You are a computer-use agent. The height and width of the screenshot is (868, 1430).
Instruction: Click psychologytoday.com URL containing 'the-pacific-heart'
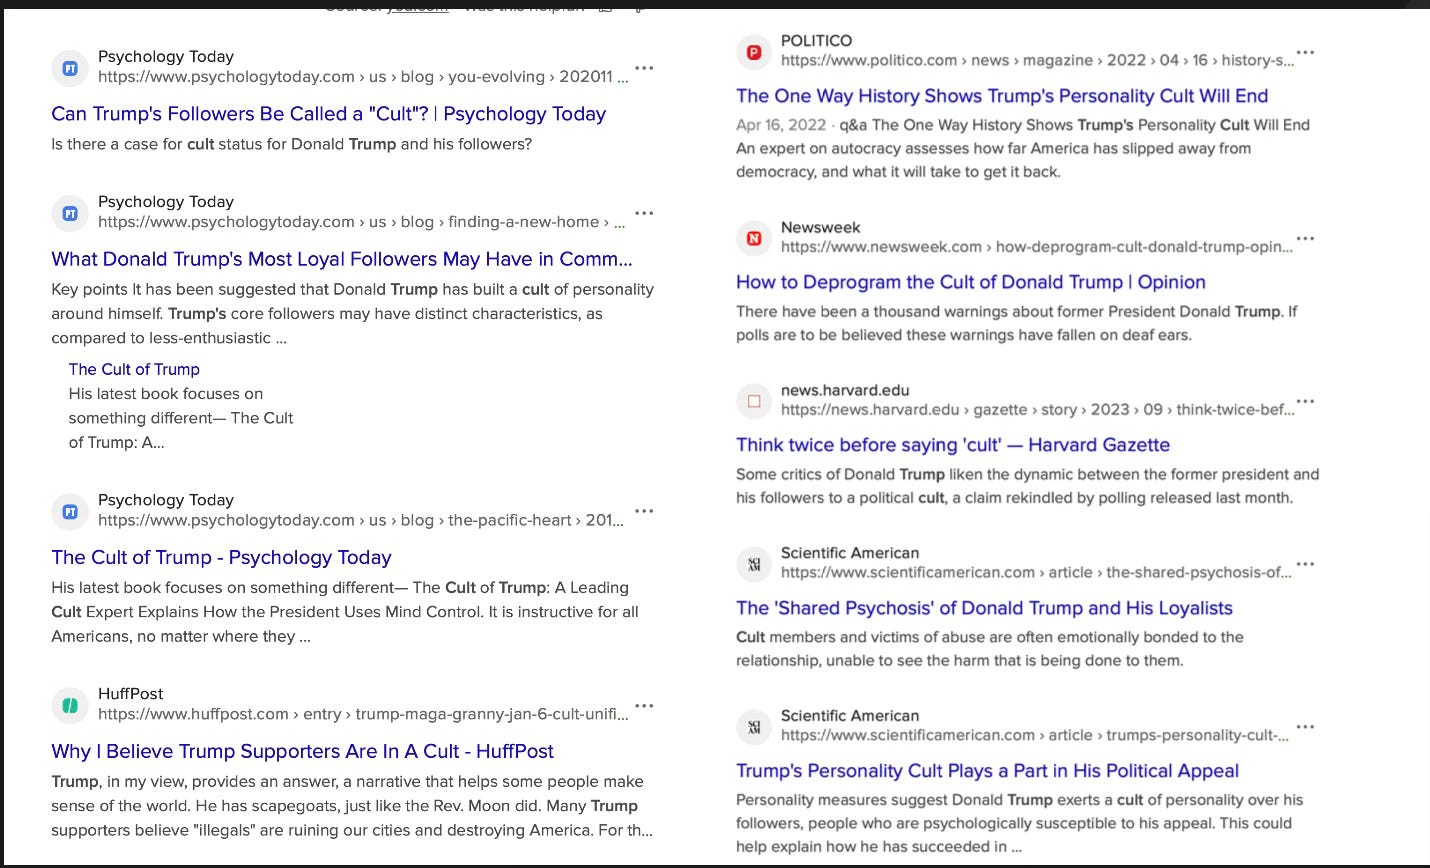click(361, 520)
